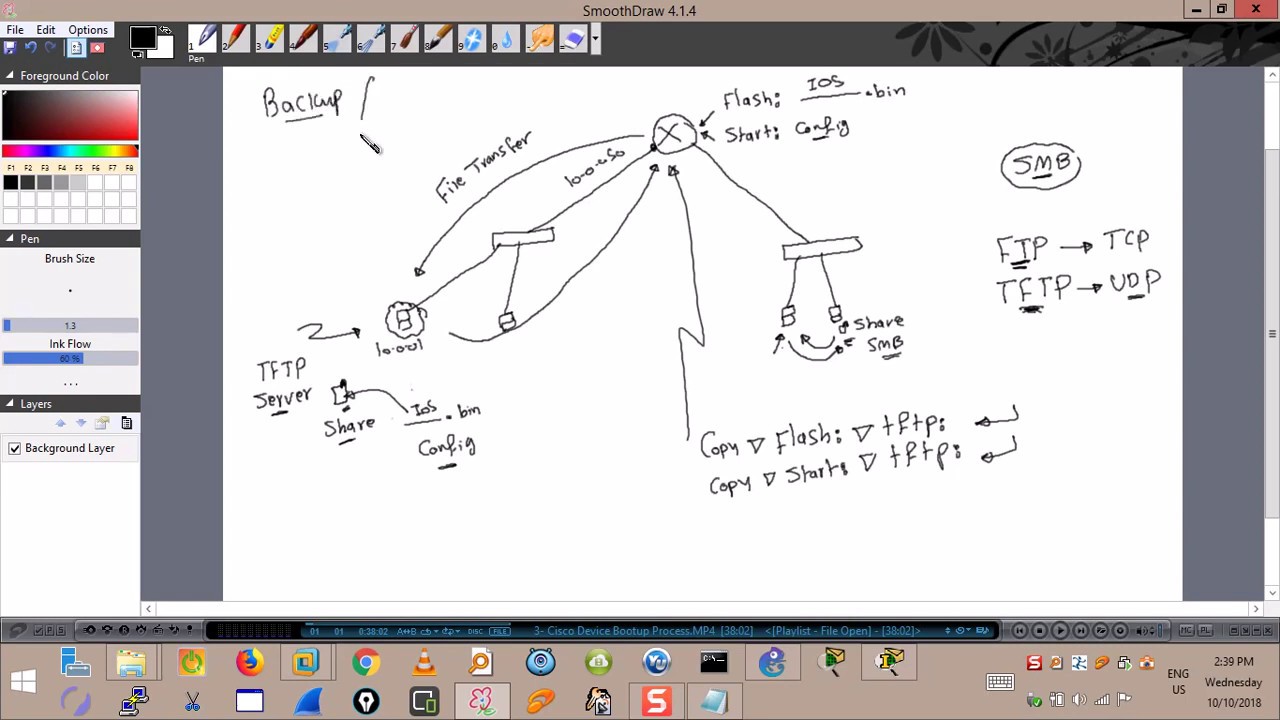Move layer up arrow in Layers
Screen dimensions: 1280x720
tap(61, 423)
